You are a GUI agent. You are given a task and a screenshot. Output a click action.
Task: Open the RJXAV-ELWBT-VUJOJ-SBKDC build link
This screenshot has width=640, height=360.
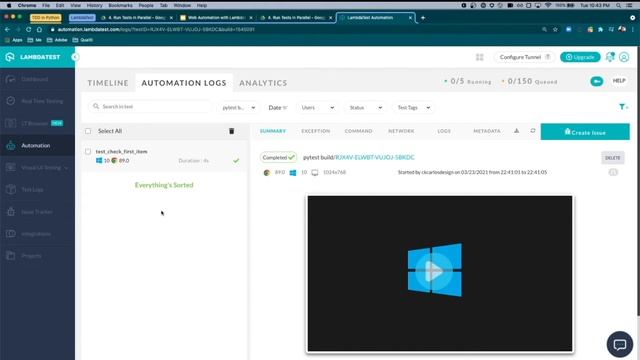(375, 157)
